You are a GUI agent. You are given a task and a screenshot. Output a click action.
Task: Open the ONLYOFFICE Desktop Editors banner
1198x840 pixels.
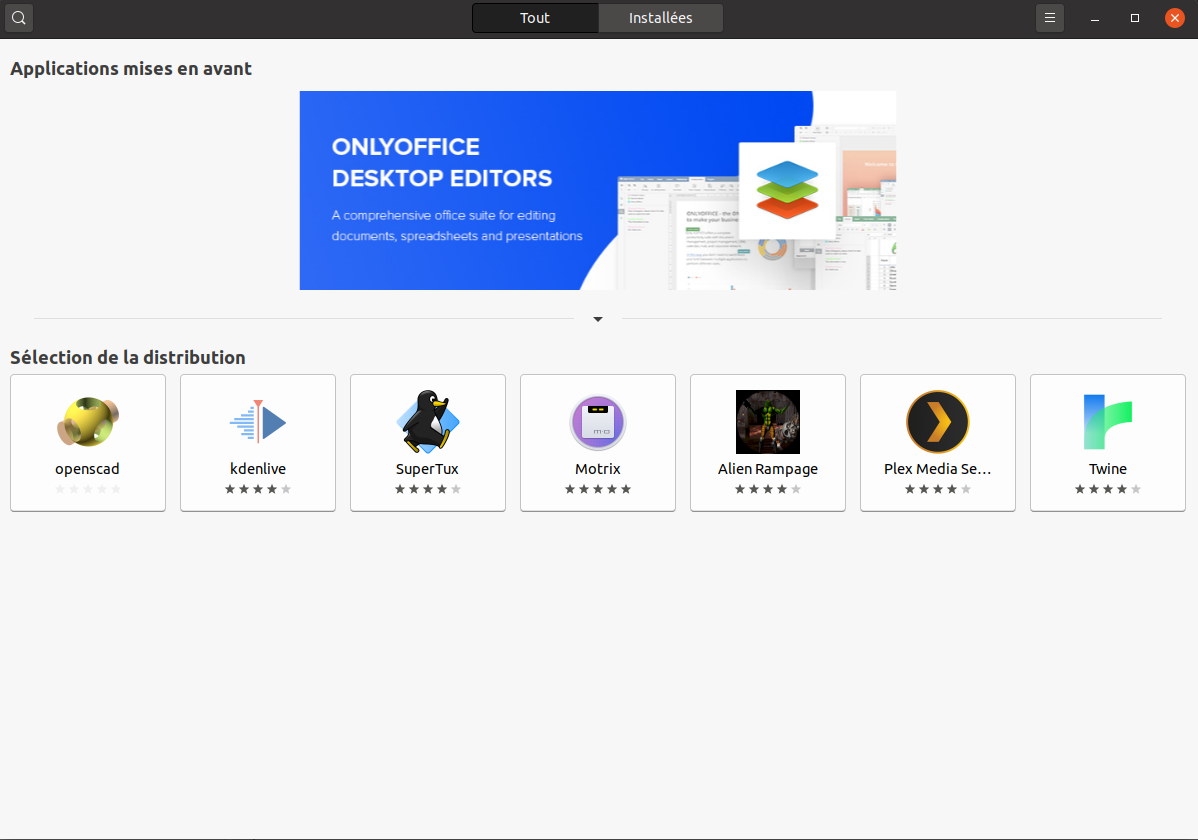point(597,190)
